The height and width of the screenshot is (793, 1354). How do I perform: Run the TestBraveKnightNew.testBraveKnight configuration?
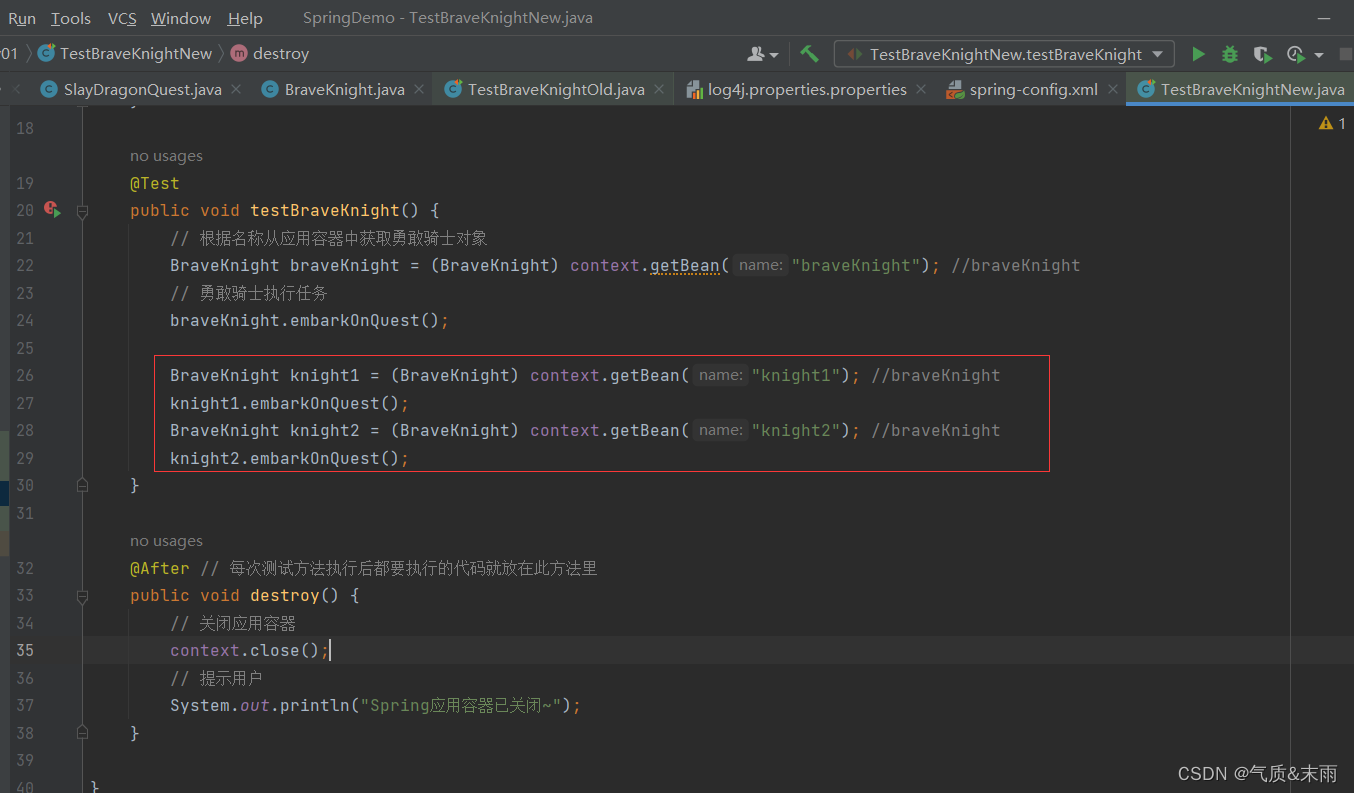pos(1198,54)
